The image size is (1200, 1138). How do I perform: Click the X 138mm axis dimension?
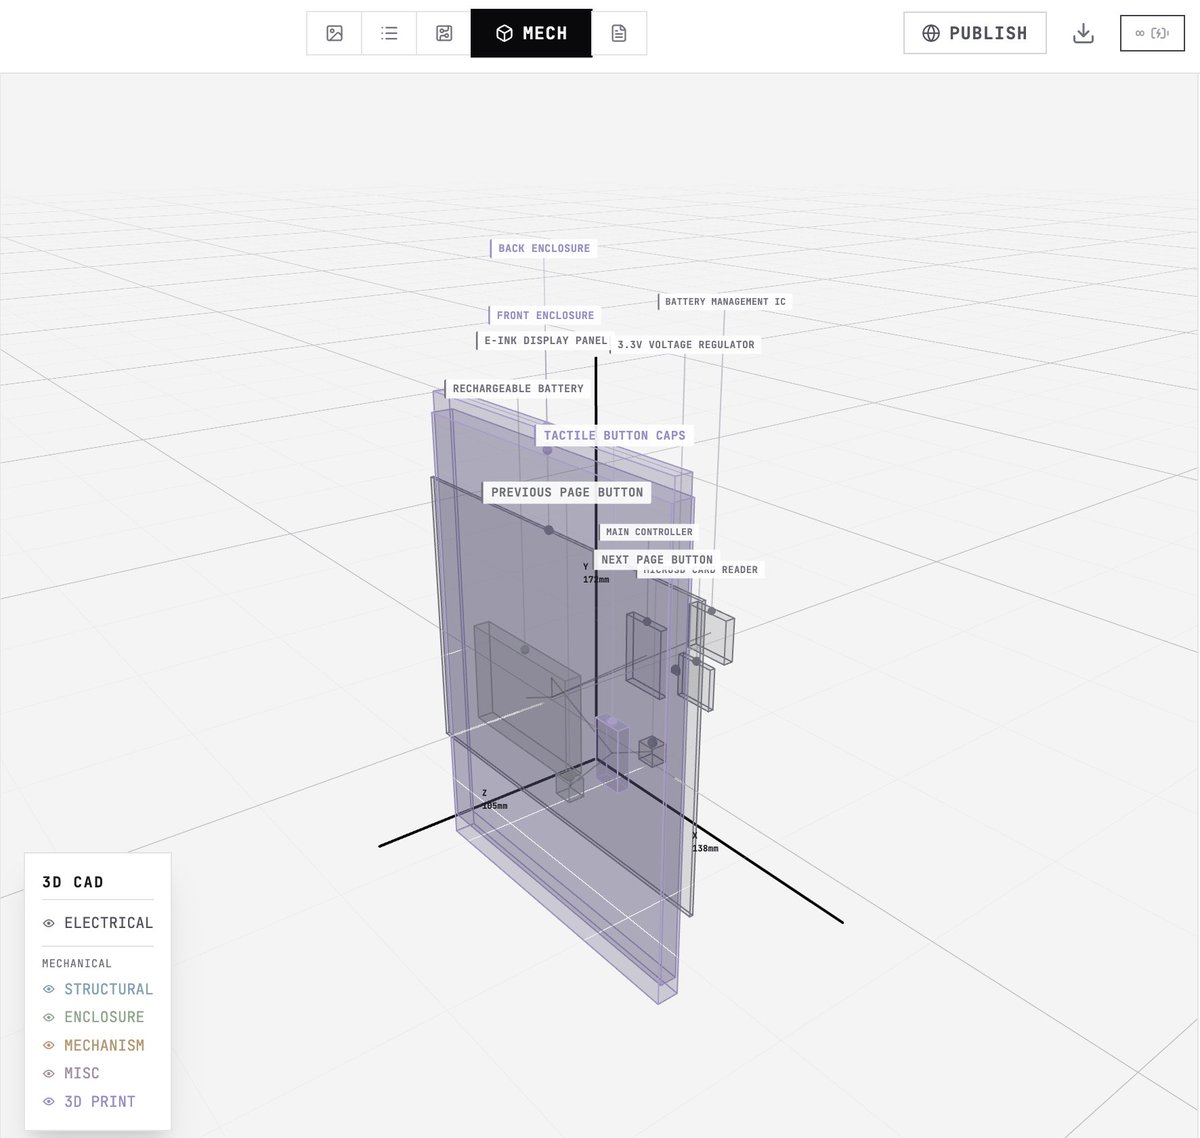[704, 842]
